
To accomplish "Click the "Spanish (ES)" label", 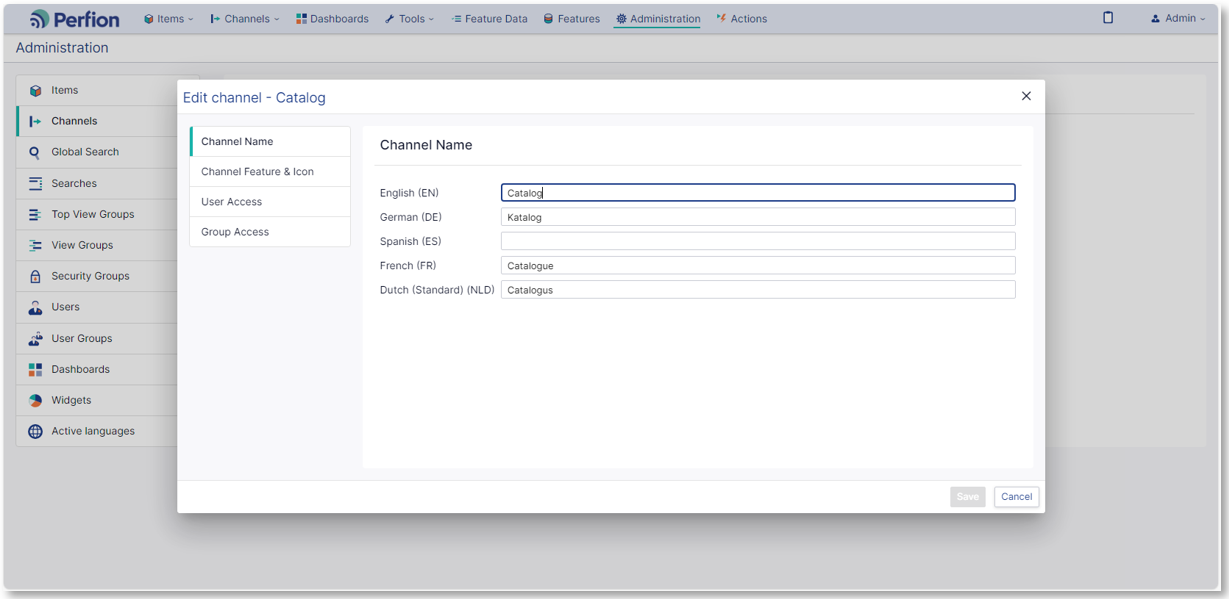I will point(410,241).
